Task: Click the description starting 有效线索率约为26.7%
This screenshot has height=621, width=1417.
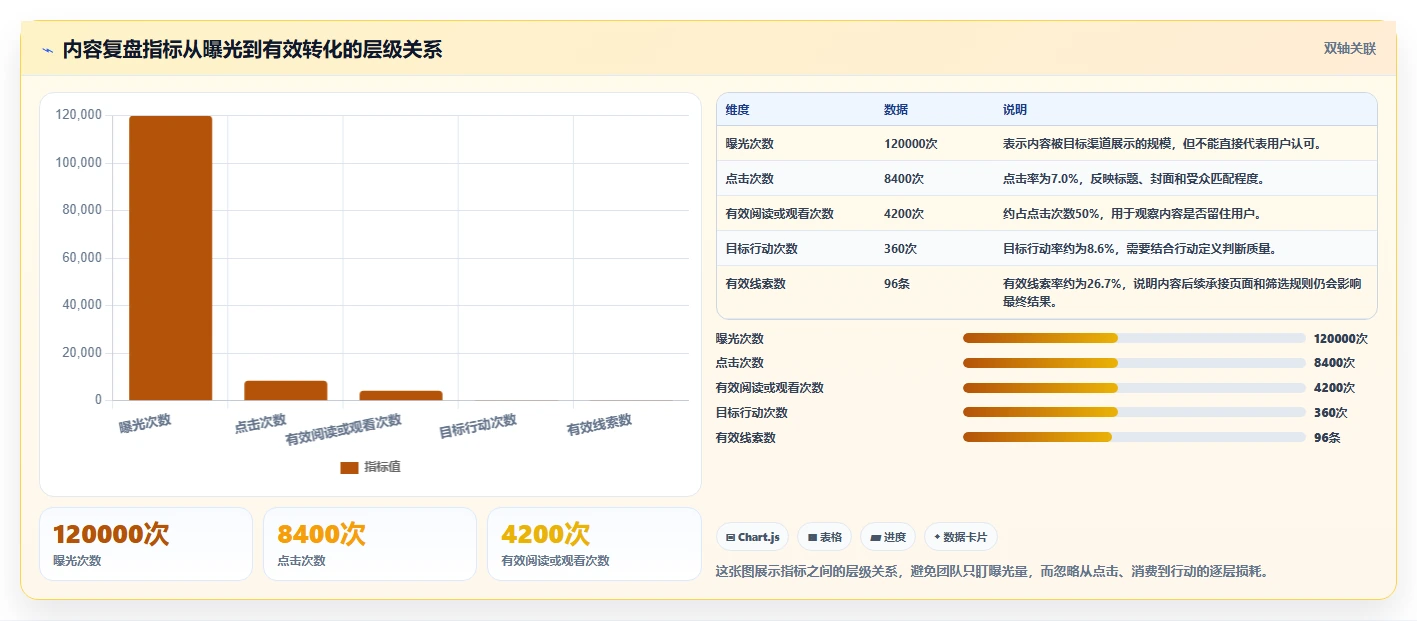Action: [x=1182, y=292]
